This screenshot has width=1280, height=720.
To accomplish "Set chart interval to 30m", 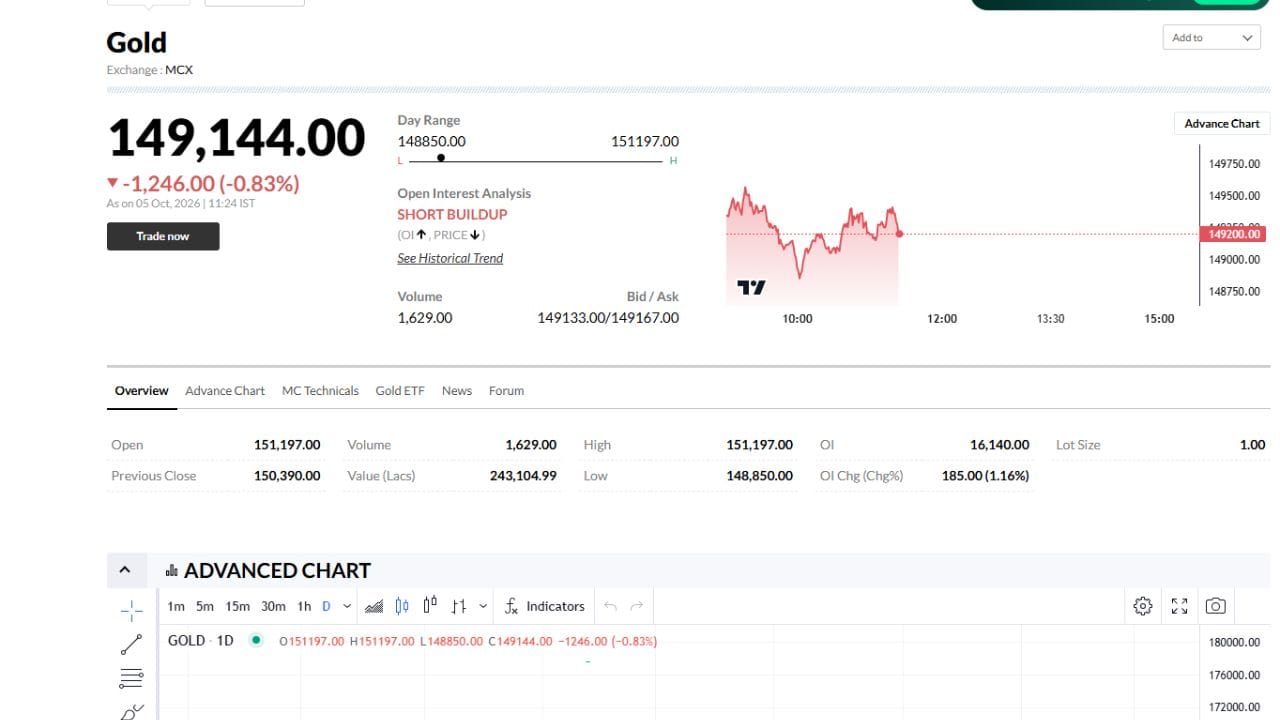I will [273, 606].
